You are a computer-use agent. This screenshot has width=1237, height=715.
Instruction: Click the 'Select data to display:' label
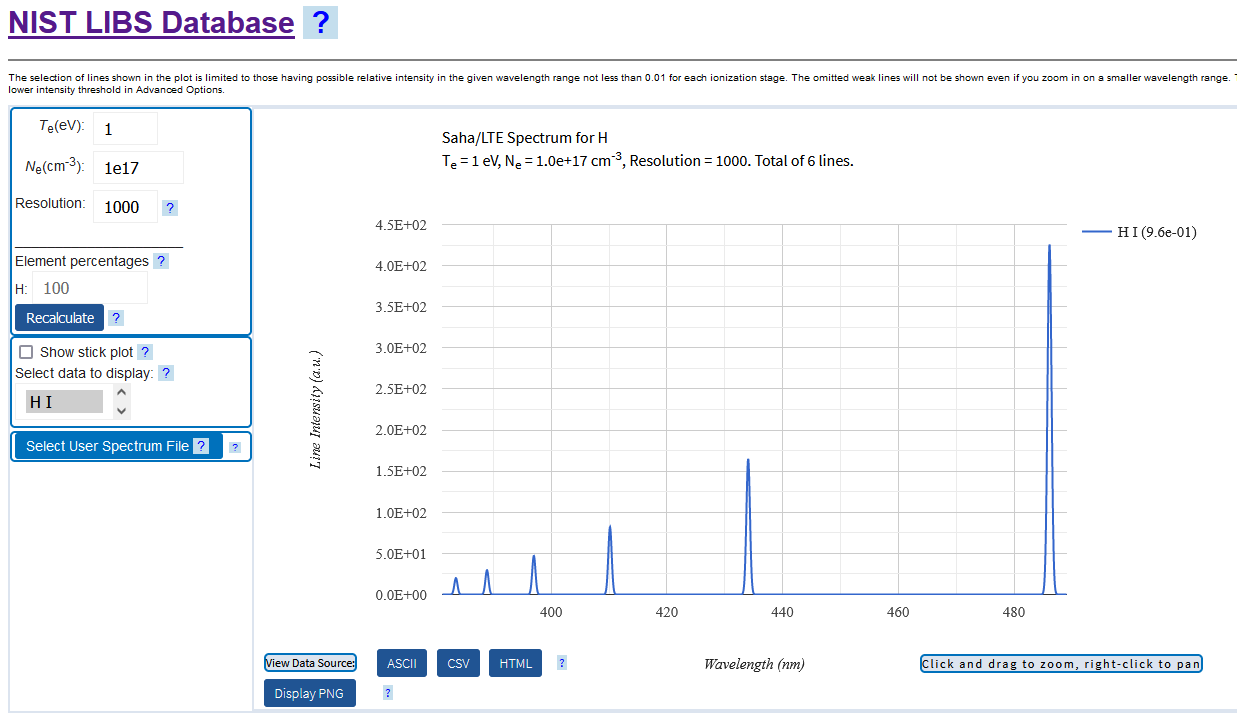click(x=85, y=373)
